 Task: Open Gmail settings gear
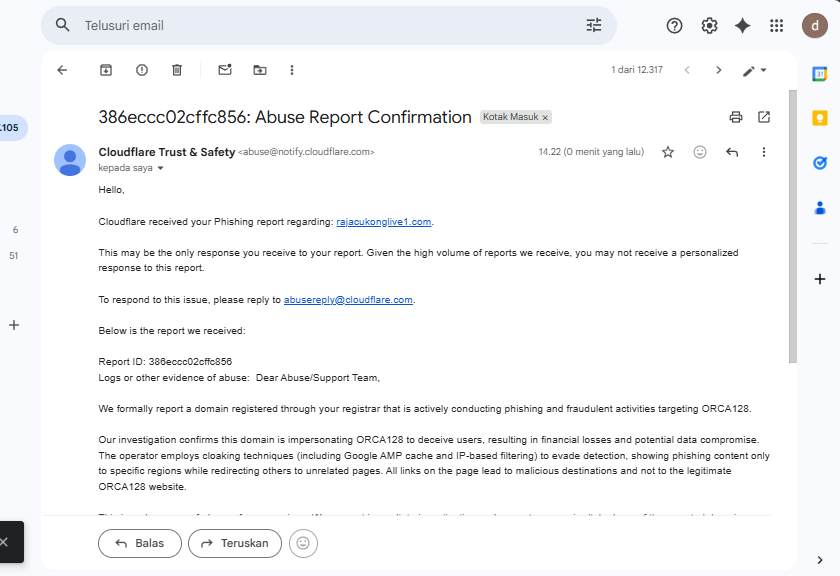pos(709,26)
